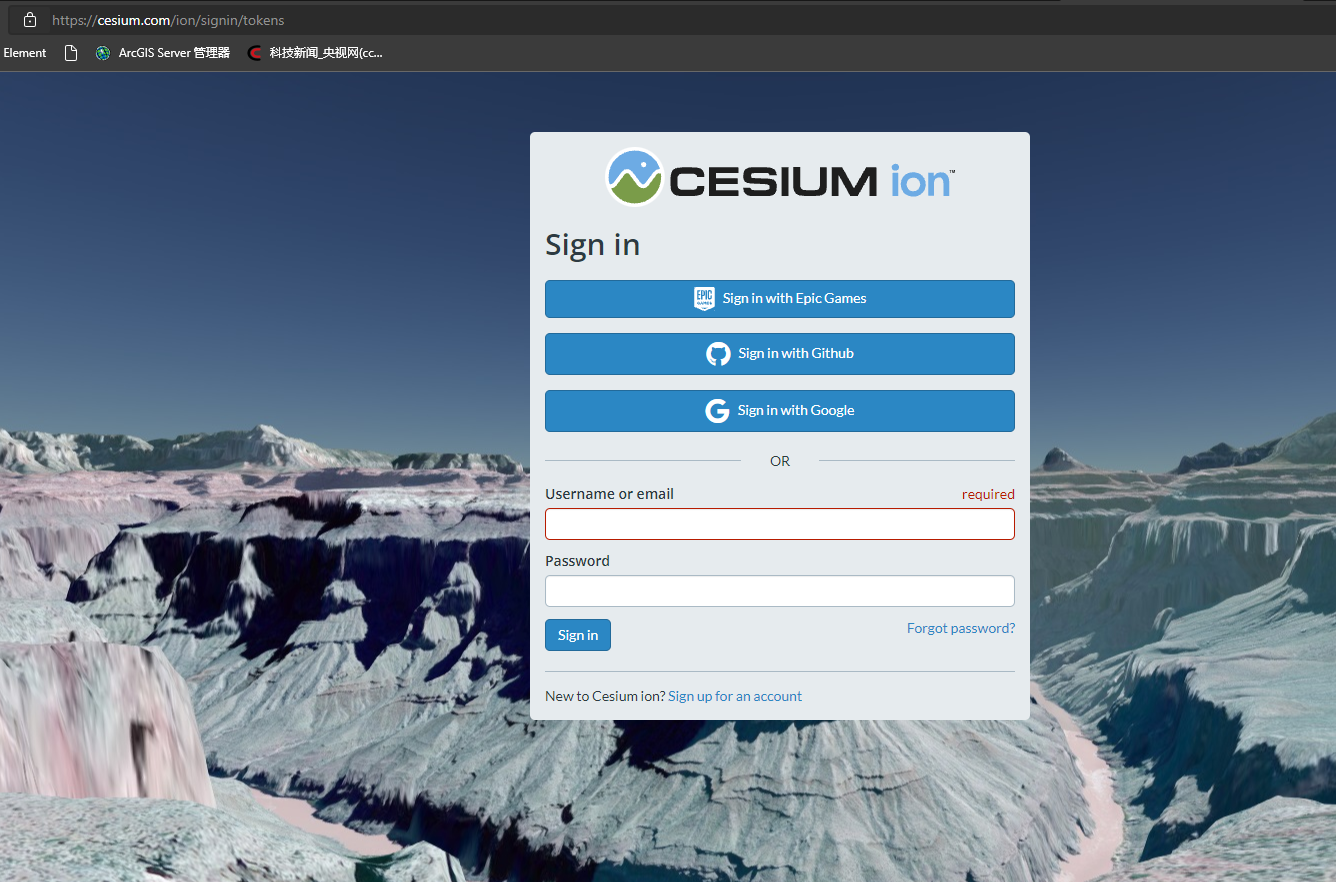Viewport: 1336px width, 882px height.
Task: Click the Github logo icon
Action: (718, 353)
